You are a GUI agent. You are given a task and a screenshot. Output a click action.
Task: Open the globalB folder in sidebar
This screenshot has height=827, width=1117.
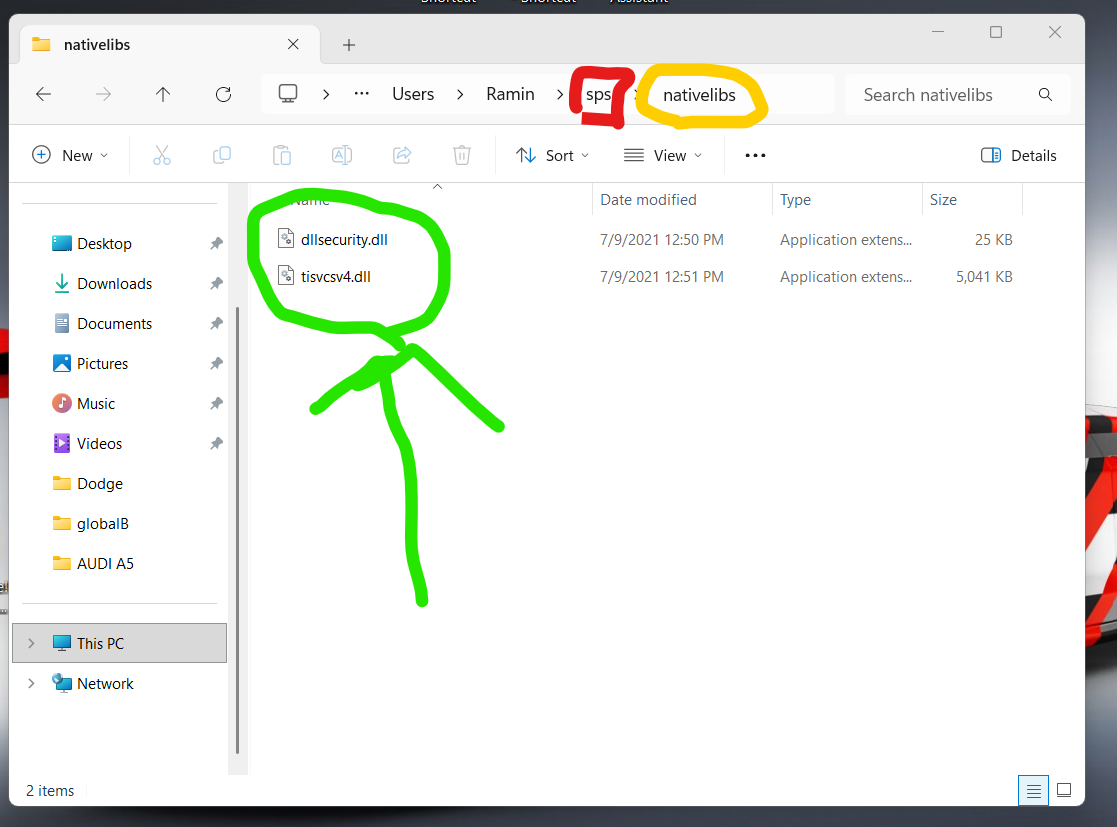[x=103, y=524]
